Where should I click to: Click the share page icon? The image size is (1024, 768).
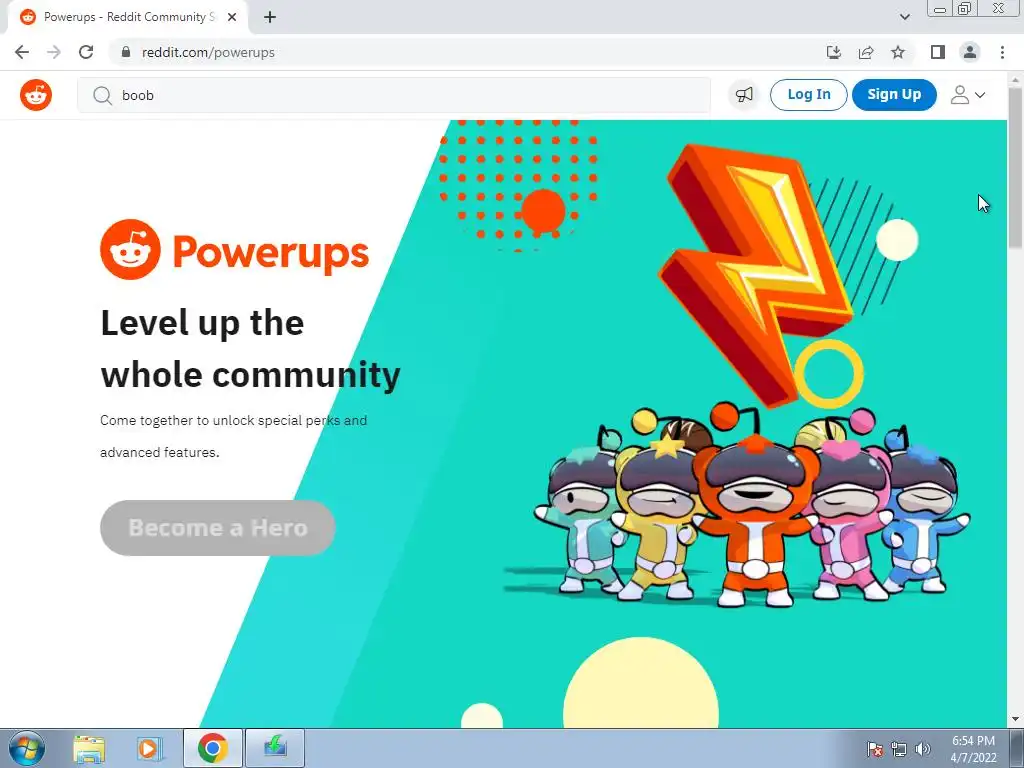[866, 52]
